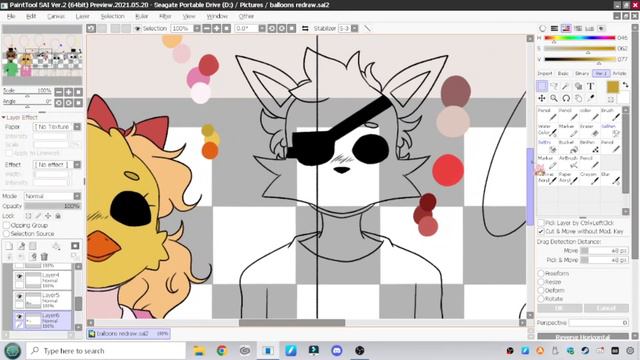Image resolution: width=640 pixels, height=360 pixels.
Task: Open the rotation angle dropdown
Action: [x=262, y=28]
